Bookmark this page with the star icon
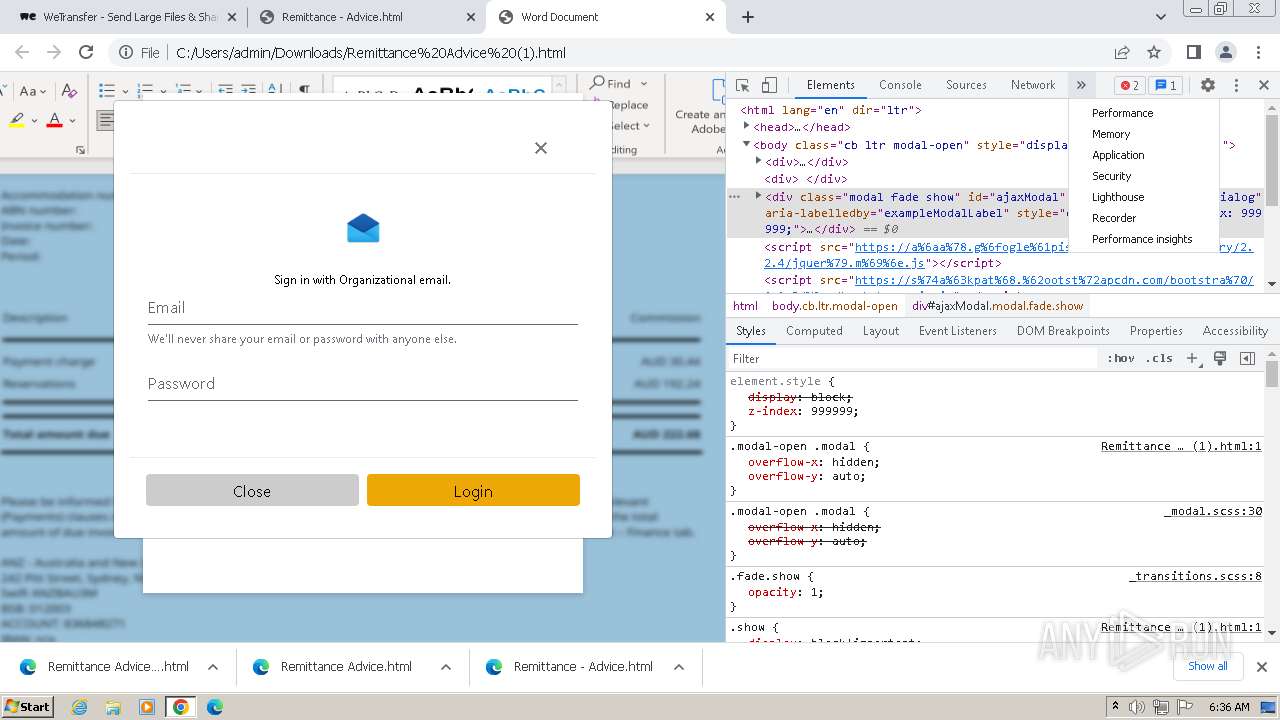1280x720 pixels. [1154, 52]
